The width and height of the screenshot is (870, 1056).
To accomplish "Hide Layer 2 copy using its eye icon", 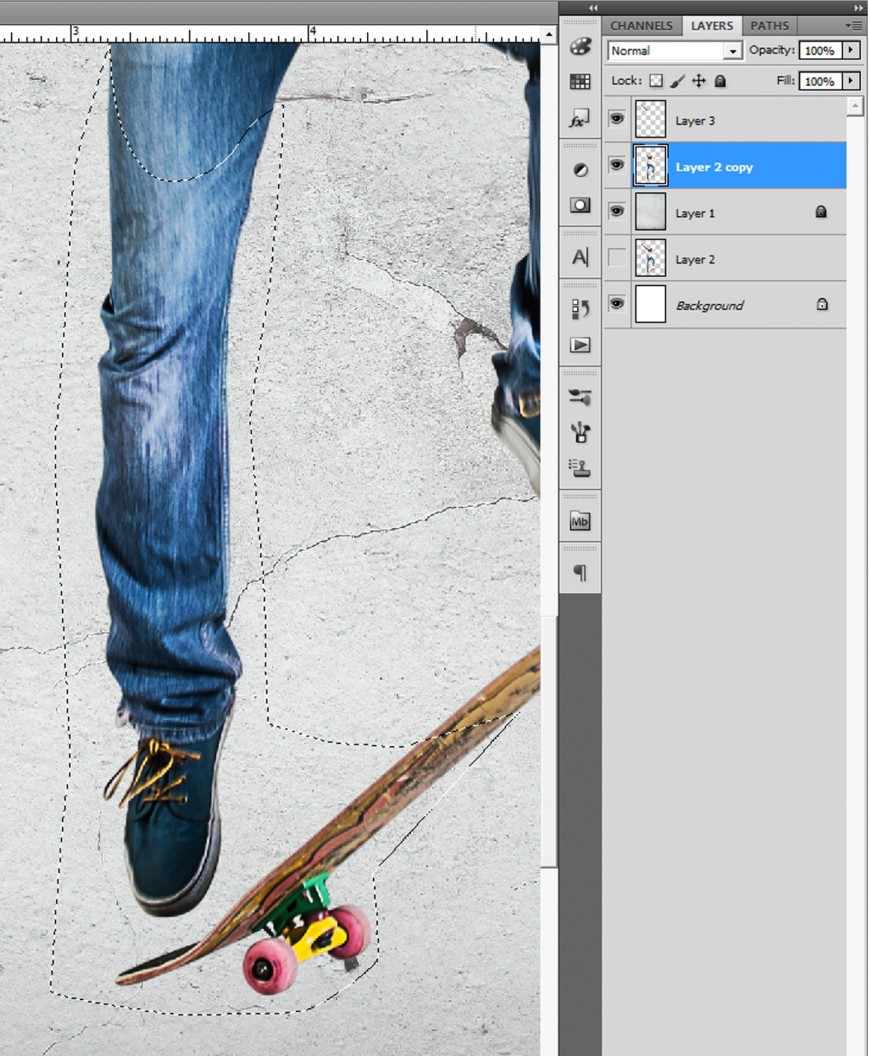I will pyautogui.click(x=616, y=165).
